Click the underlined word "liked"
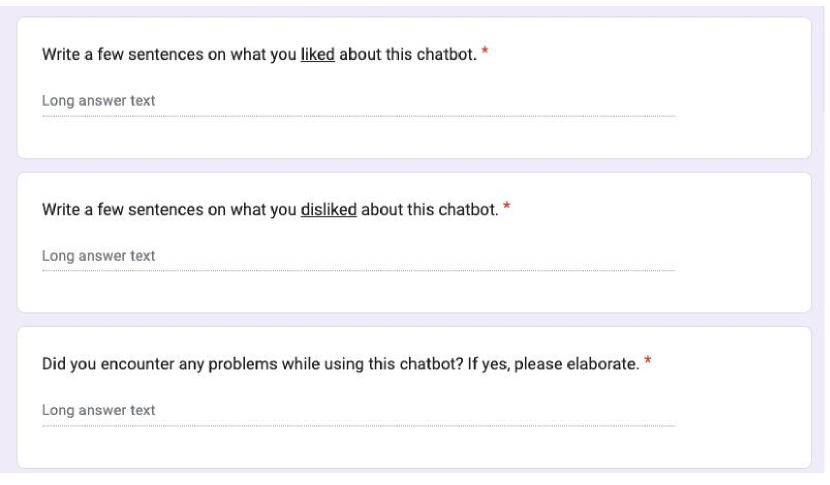 pos(318,53)
